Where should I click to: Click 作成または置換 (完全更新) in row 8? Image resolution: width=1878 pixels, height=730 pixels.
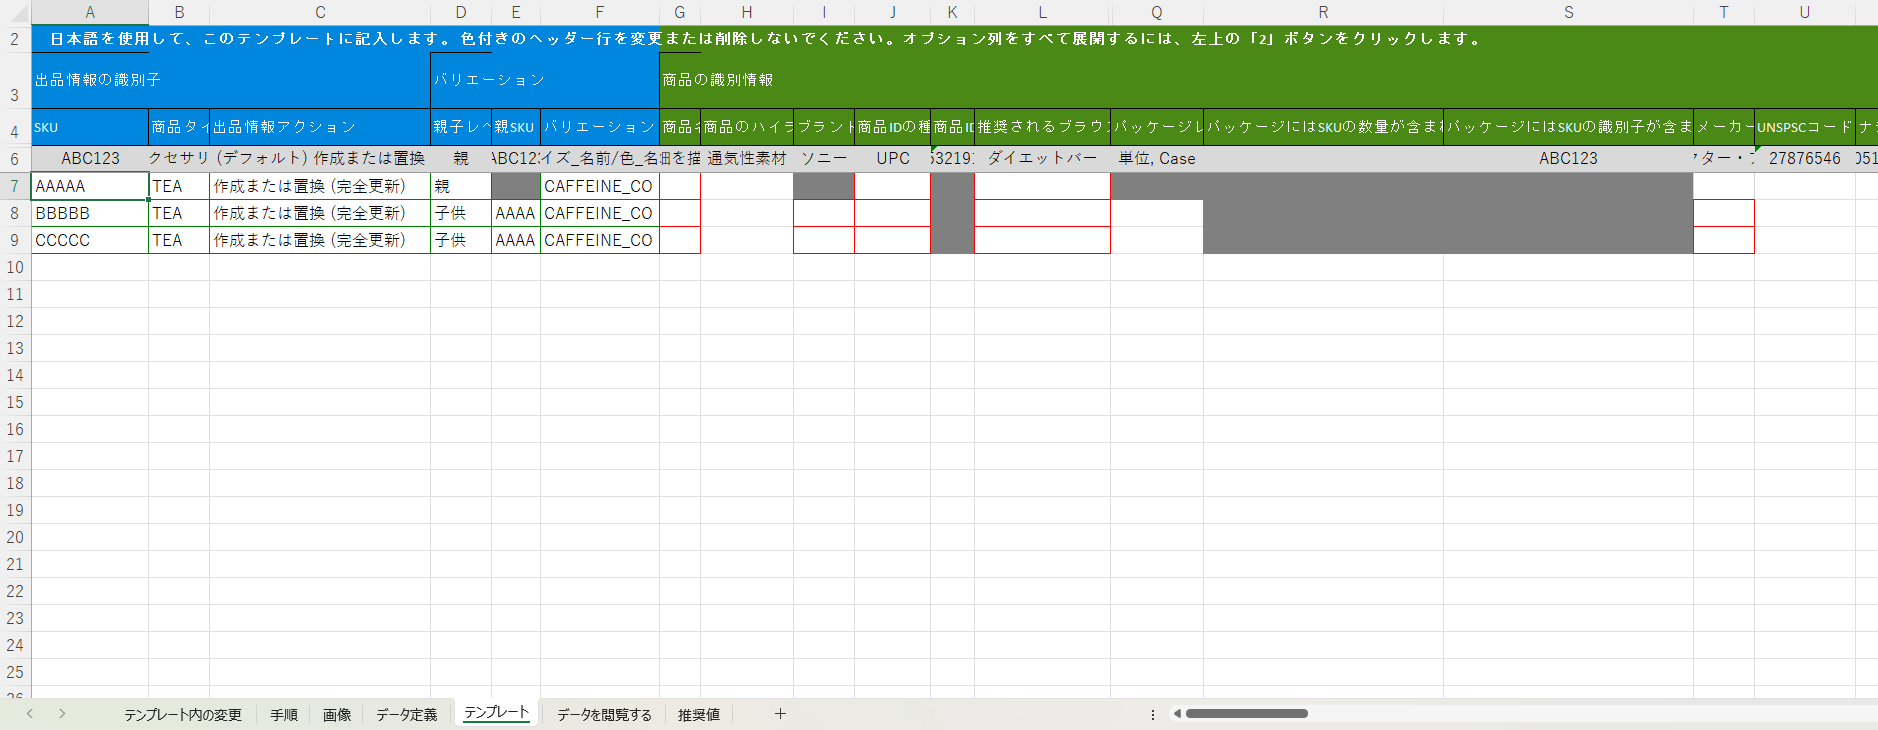pos(320,213)
